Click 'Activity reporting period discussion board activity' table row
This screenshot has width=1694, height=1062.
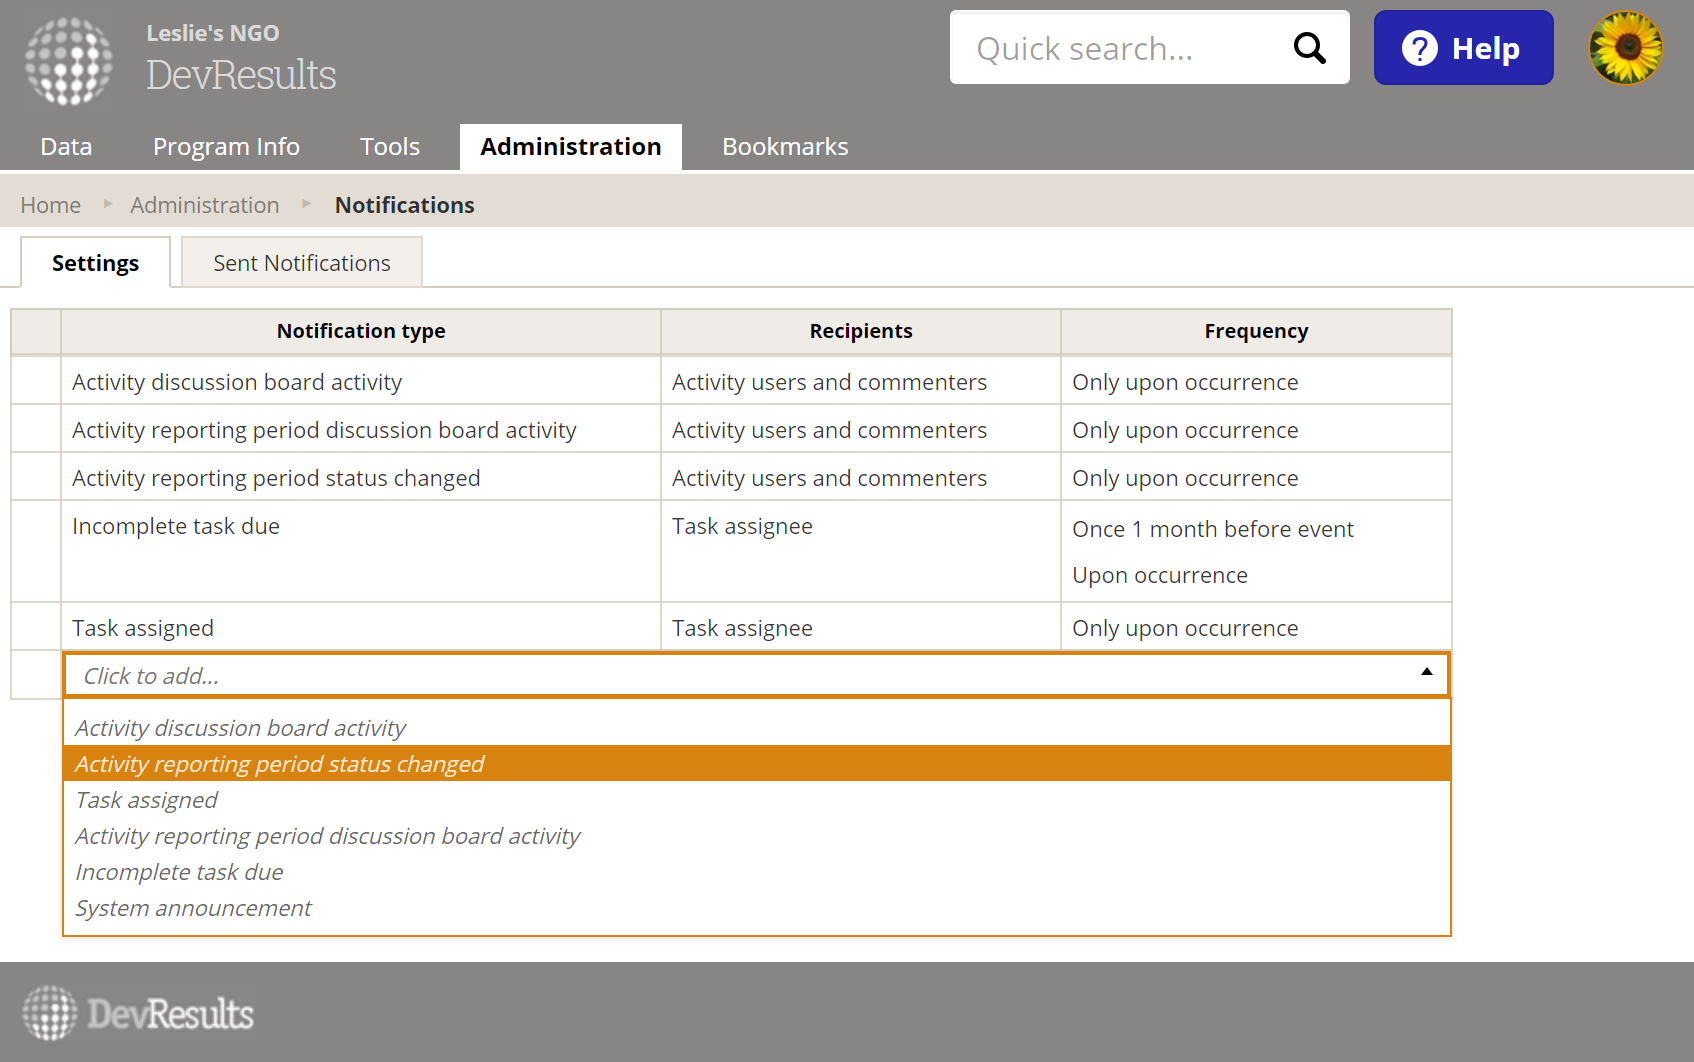(731, 429)
